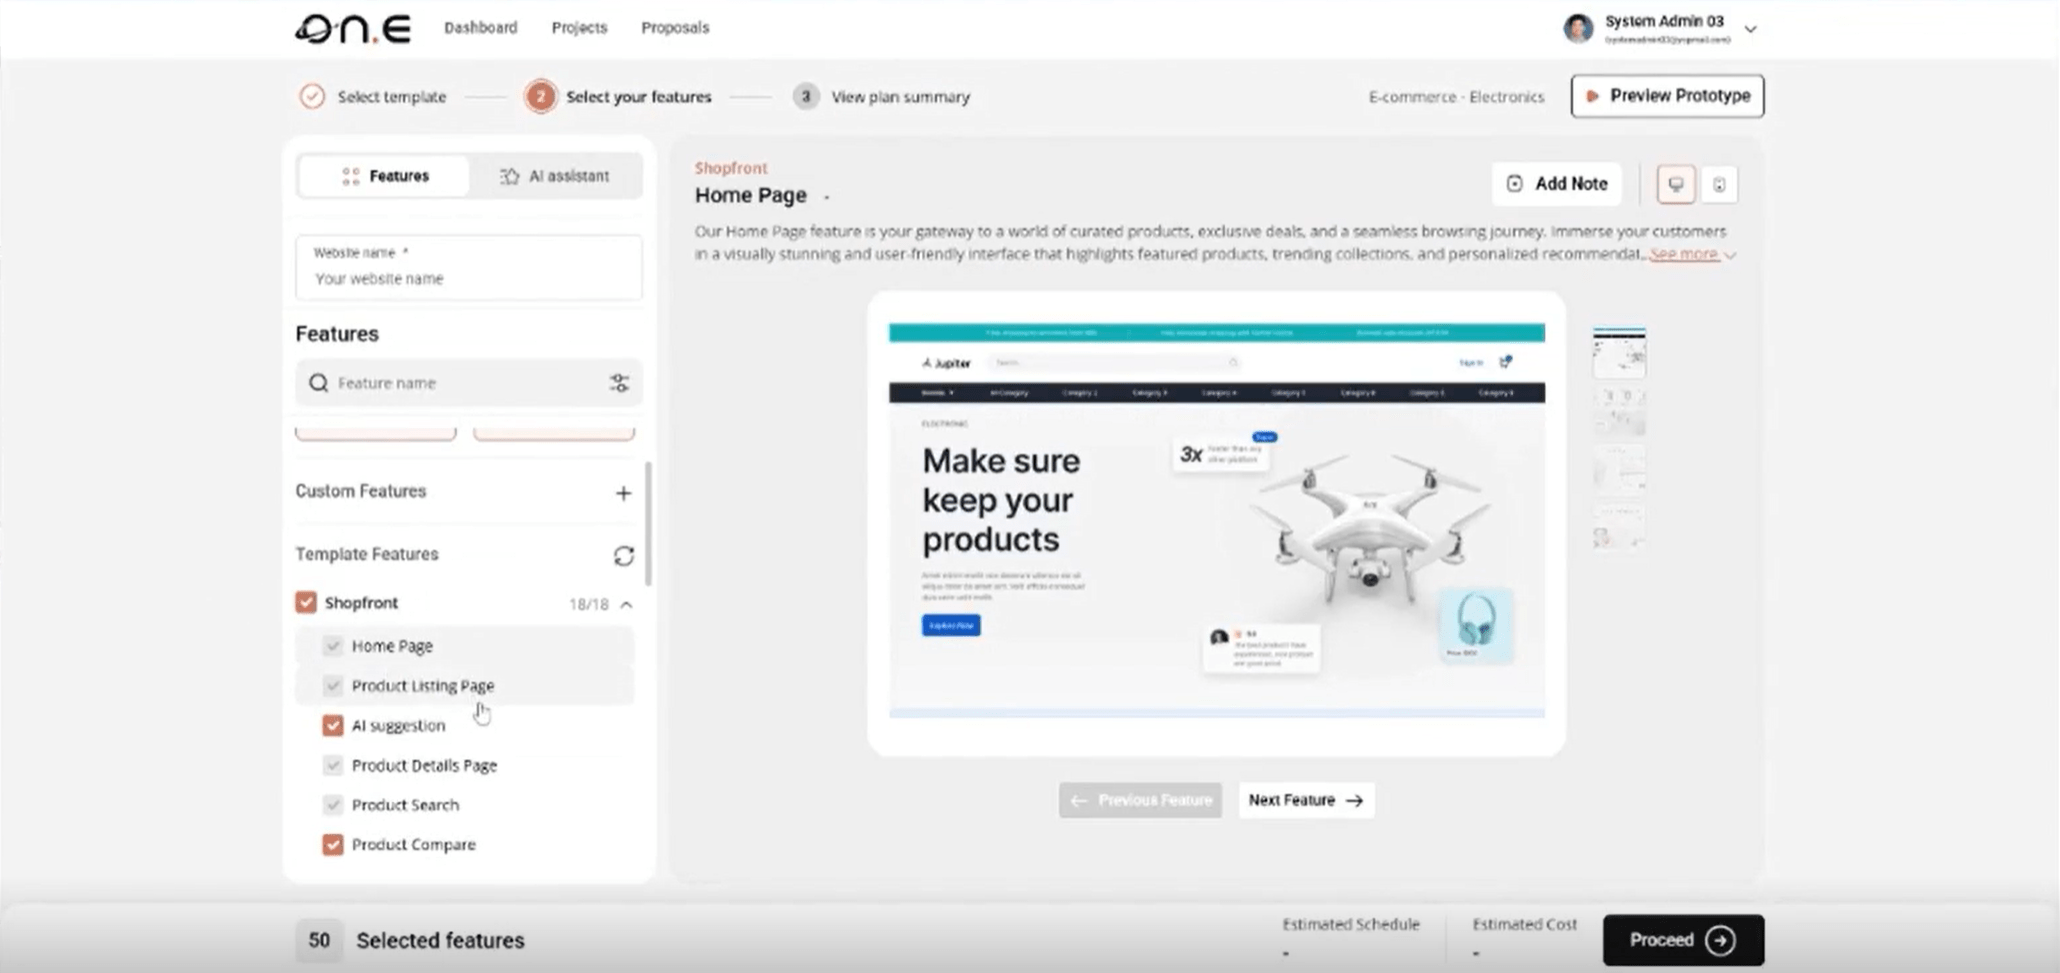Click the Website name input field
Image resolution: width=2060 pixels, height=973 pixels.
[469, 267]
